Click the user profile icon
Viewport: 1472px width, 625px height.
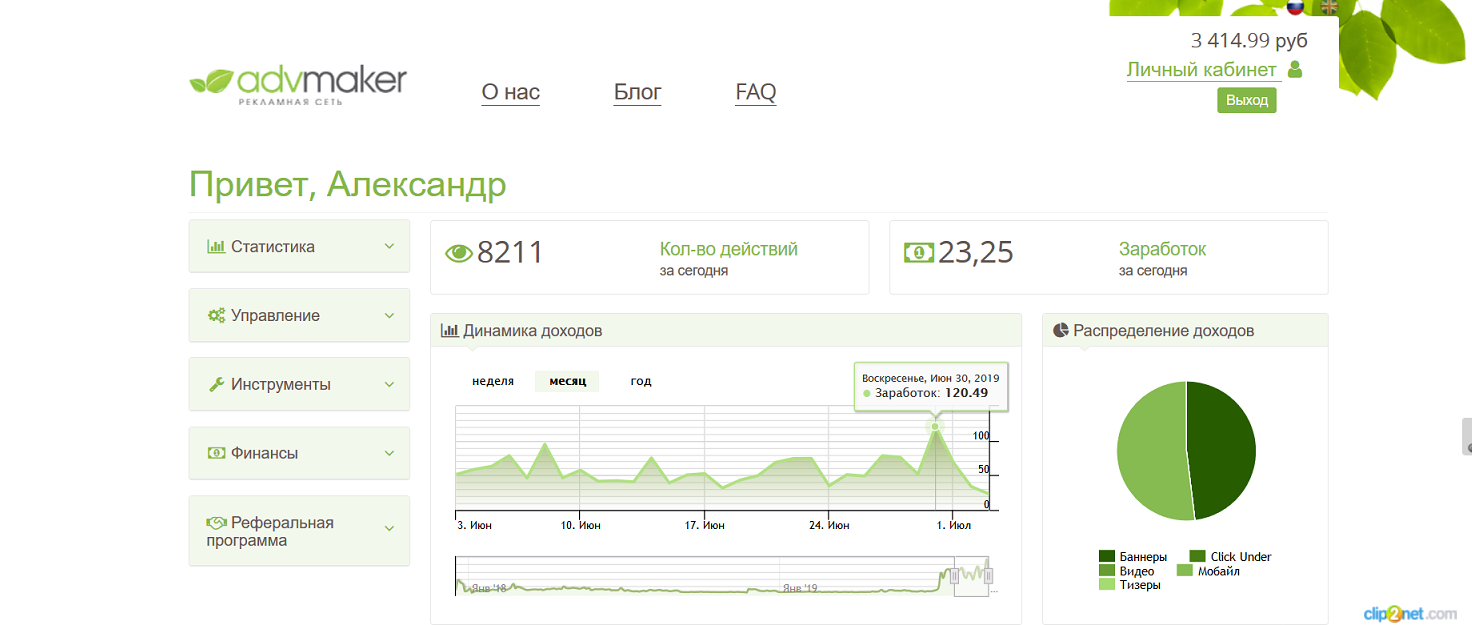(x=1295, y=69)
